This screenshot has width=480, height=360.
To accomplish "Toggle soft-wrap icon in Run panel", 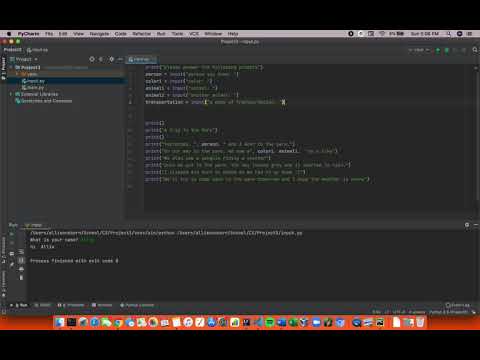I will click(x=21, y=251).
